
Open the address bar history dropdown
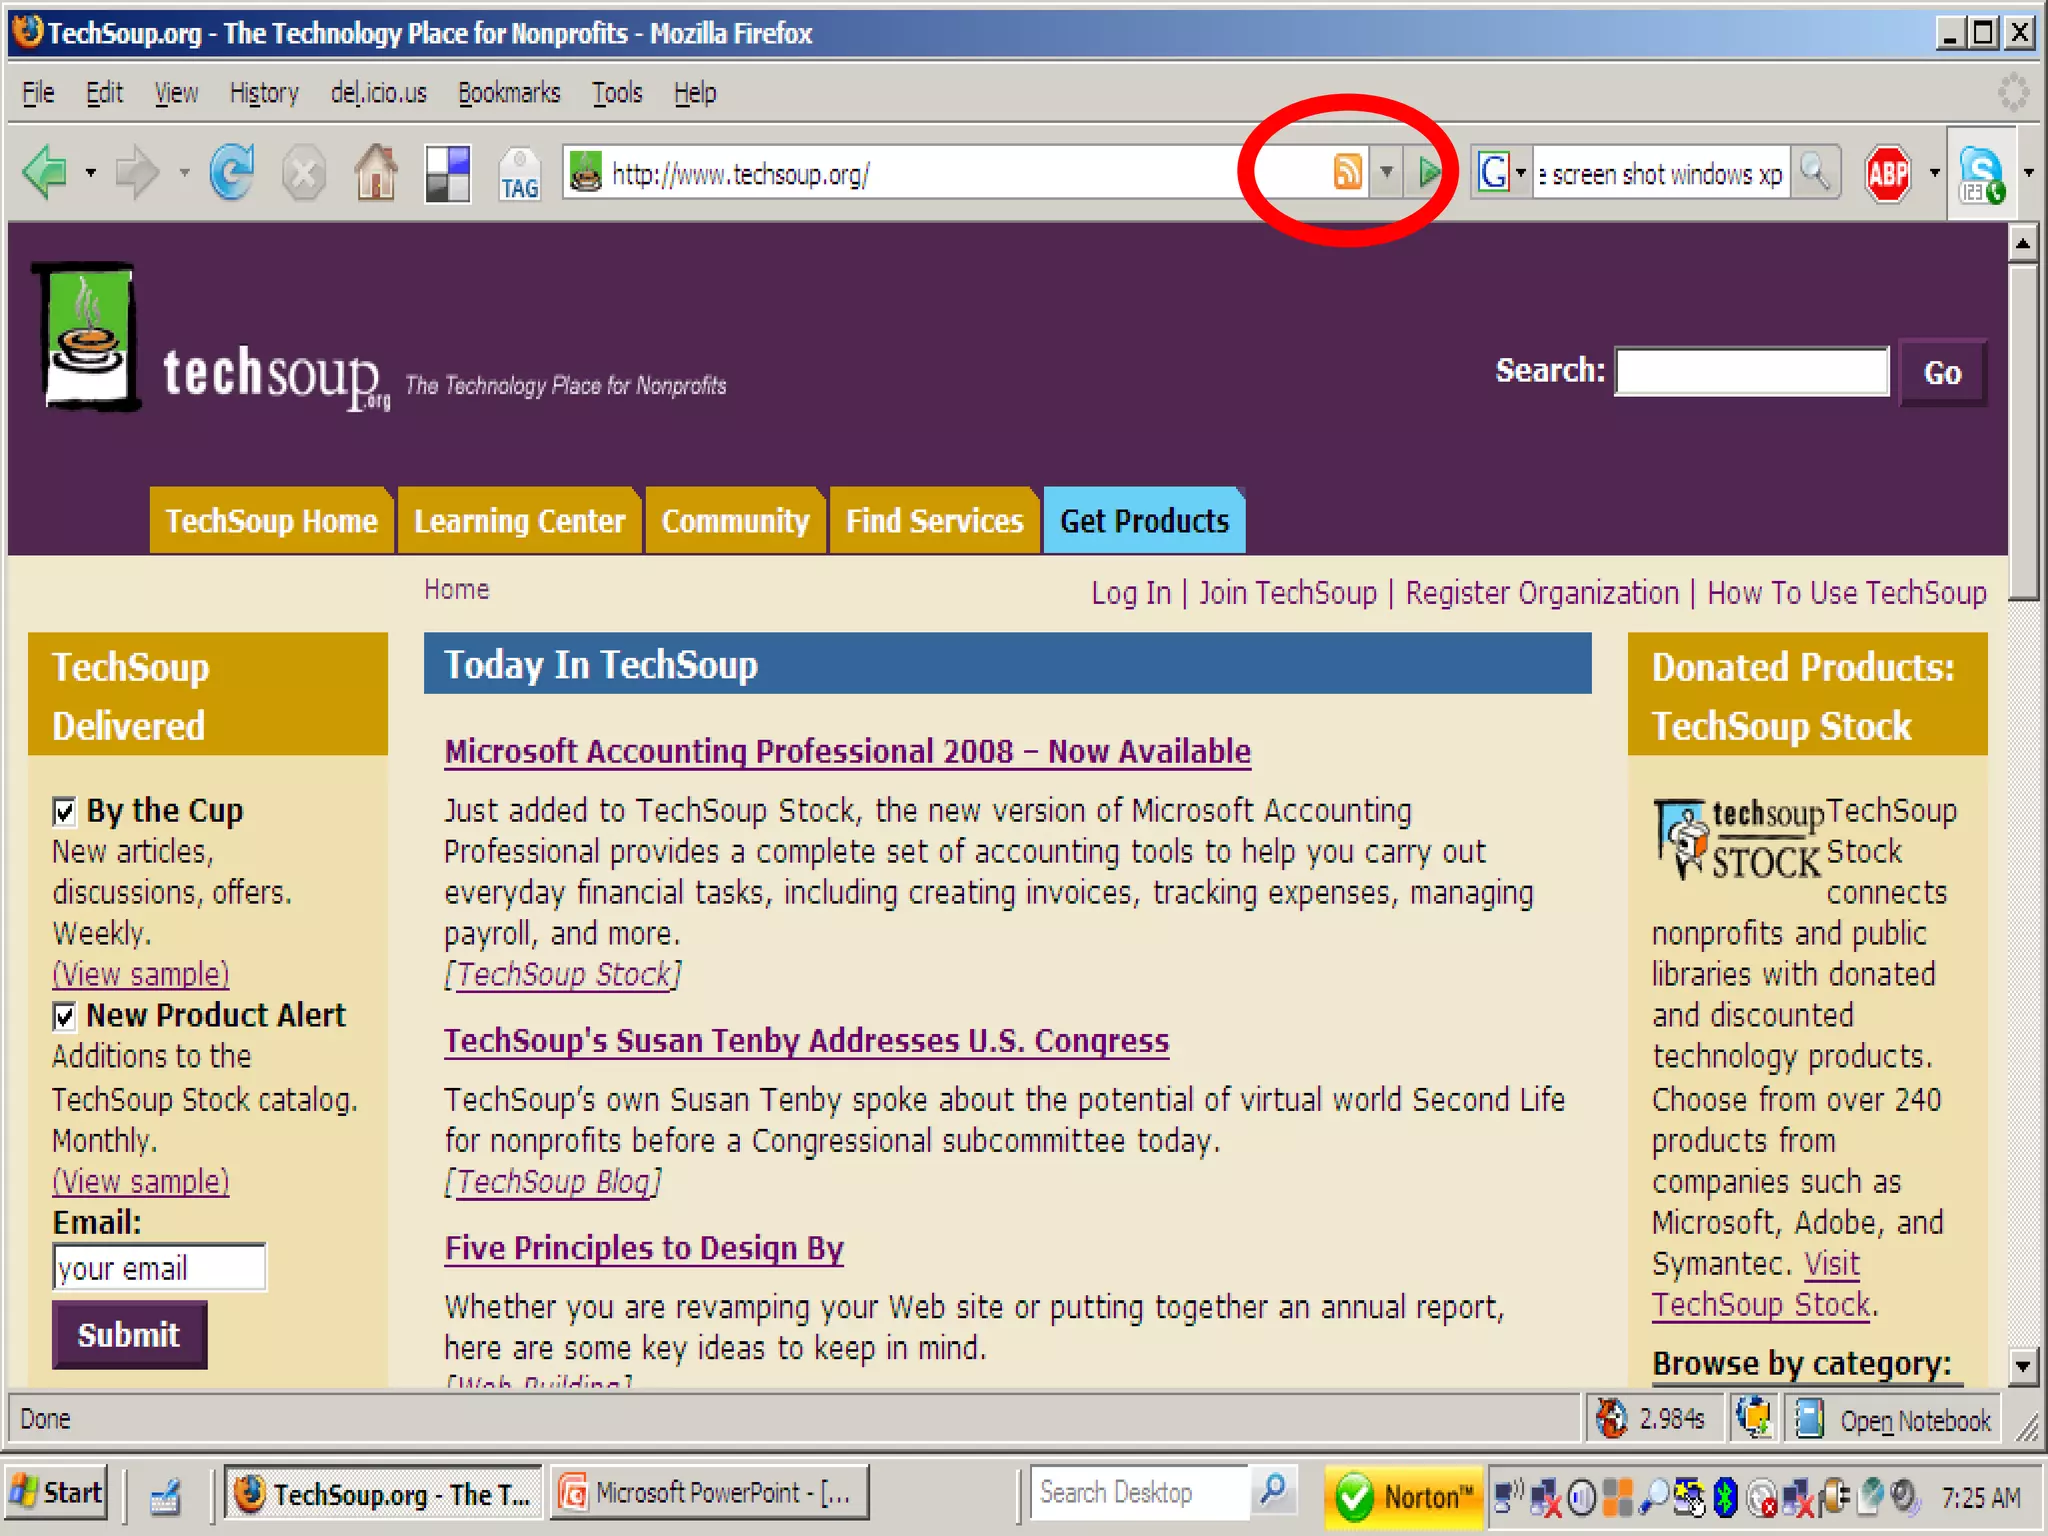pyautogui.click(x=1386, y=172)
